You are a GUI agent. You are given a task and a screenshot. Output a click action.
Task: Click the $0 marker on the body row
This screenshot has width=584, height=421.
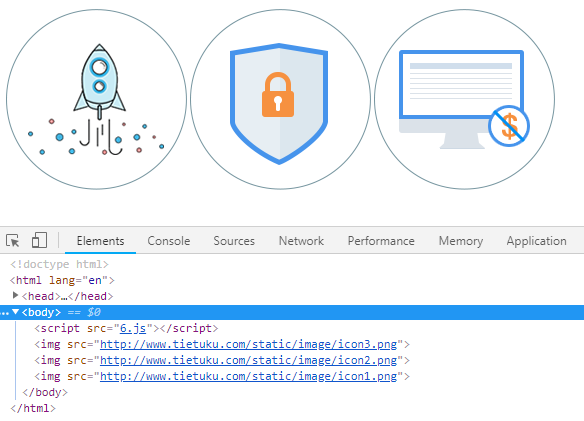click(x=94, y=312)
